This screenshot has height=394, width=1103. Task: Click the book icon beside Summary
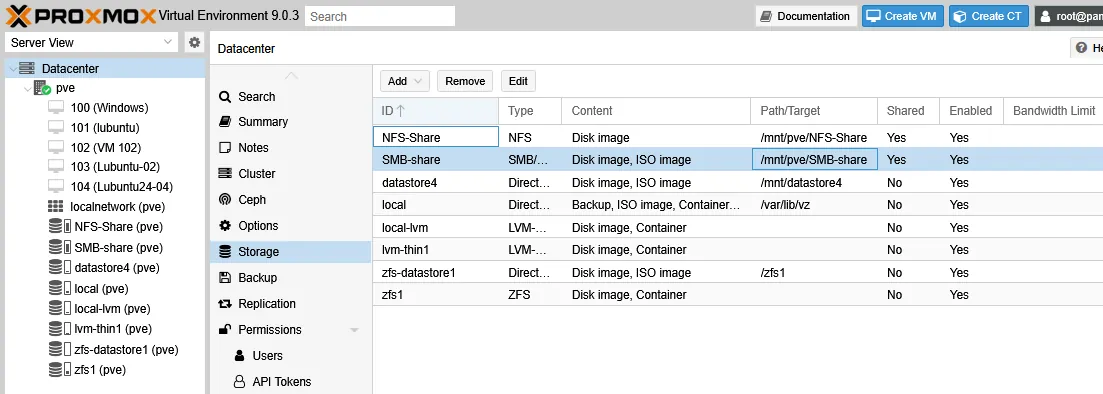225,122
